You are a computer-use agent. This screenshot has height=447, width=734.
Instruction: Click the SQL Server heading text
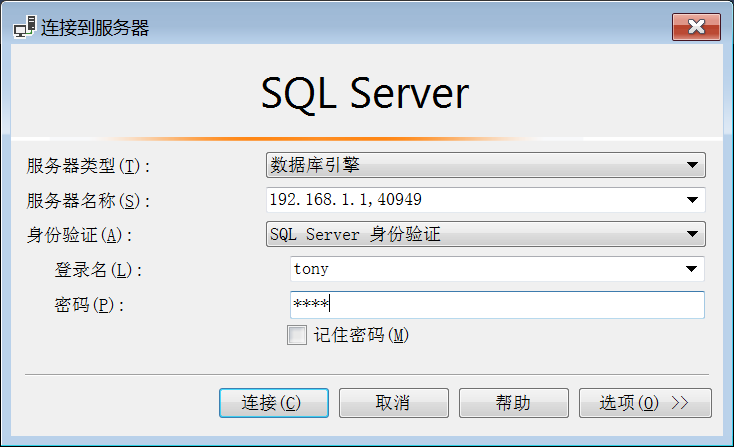[x=365, y=94]
